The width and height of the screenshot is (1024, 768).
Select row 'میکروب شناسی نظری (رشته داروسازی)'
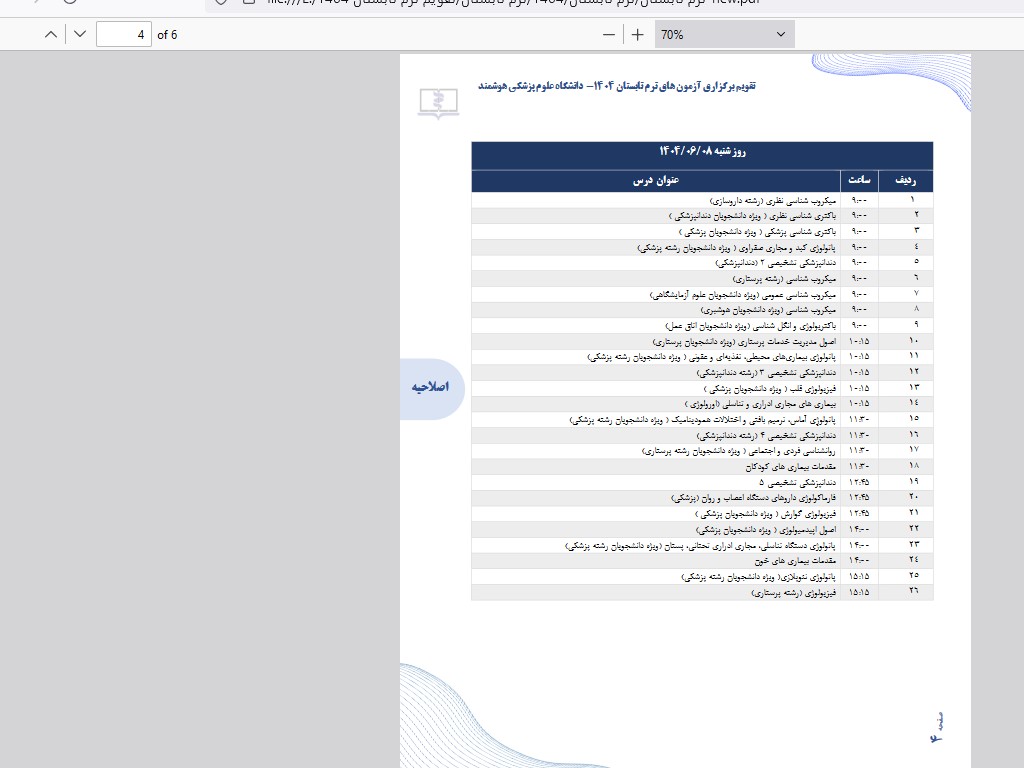pos(702,200)
